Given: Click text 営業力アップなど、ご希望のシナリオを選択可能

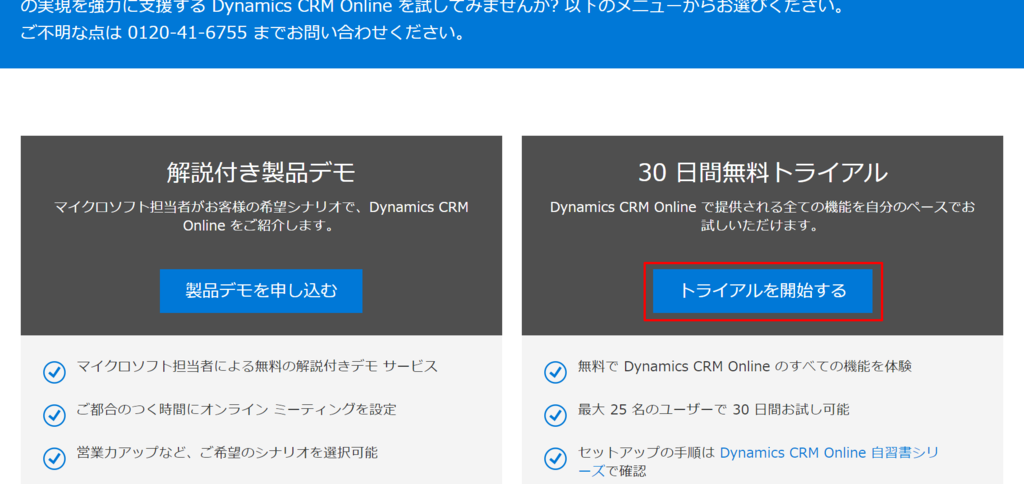Looking at the screenshot, I should point(227,452).
